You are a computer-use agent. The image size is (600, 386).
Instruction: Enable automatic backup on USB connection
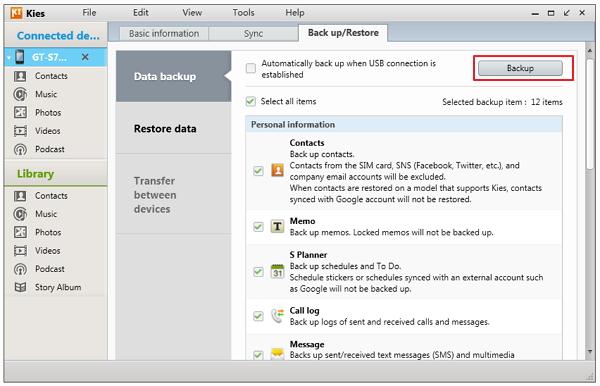(x=251, y=68)
